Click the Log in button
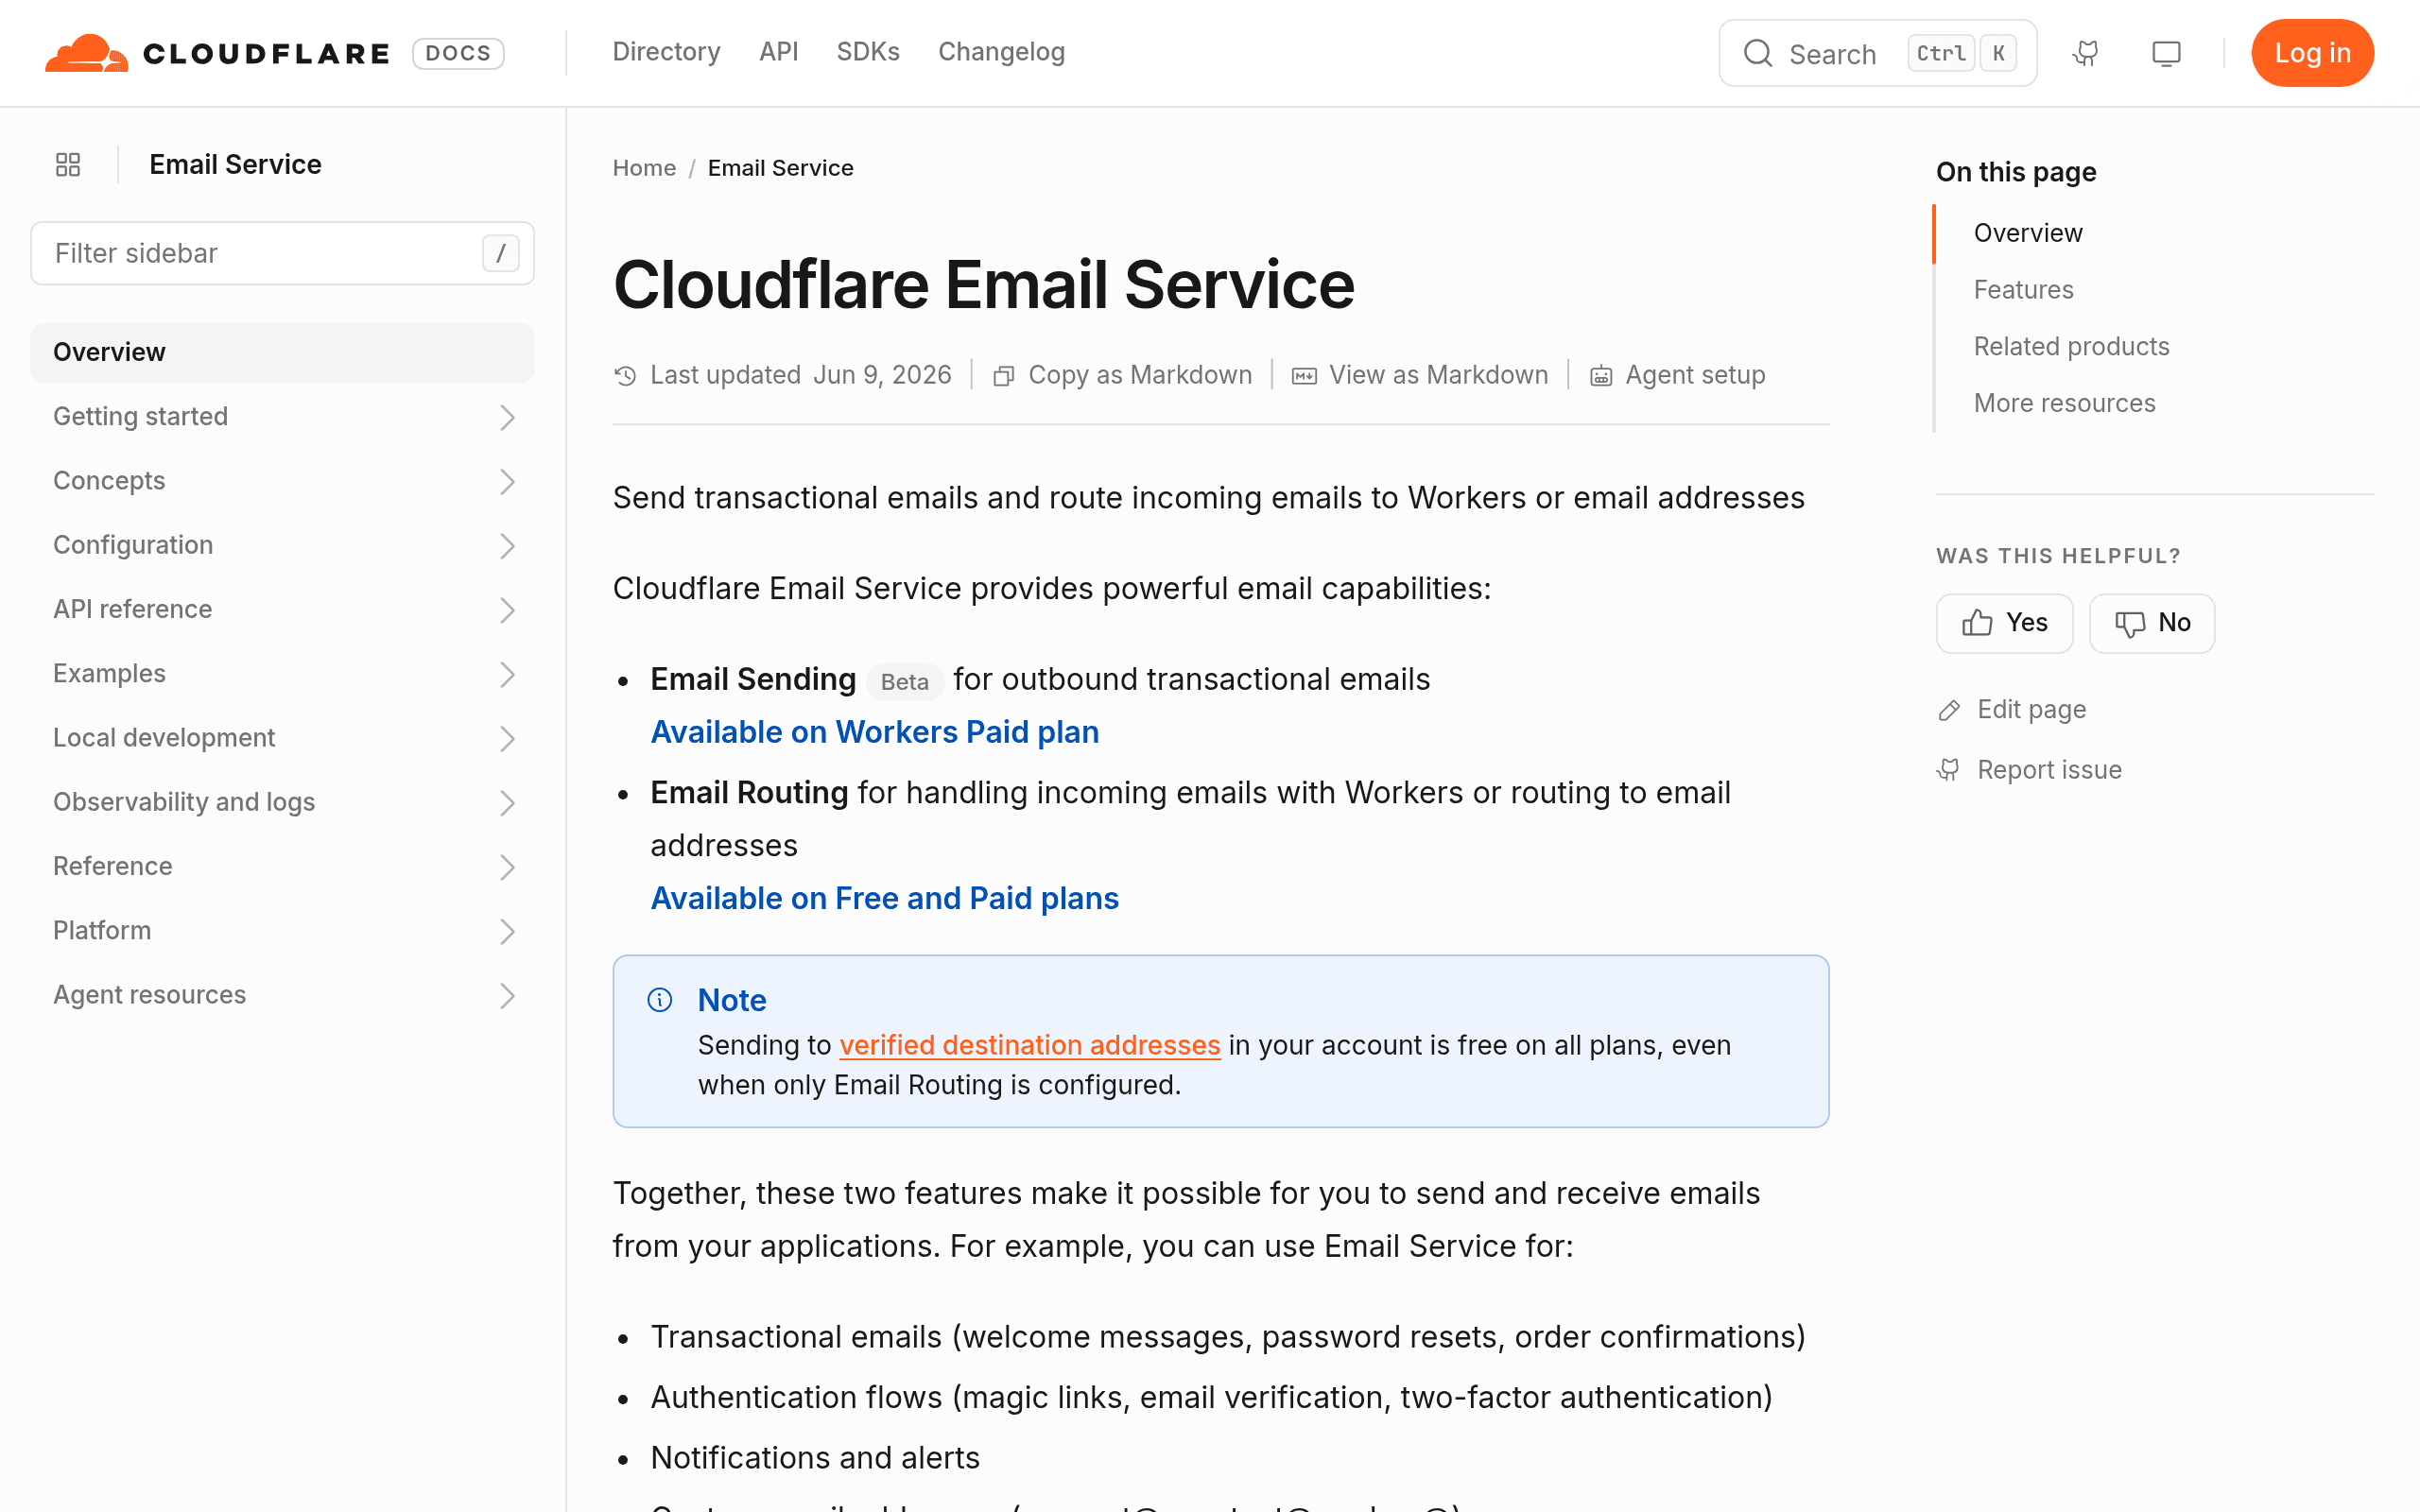 click(x=2312, y=53)
